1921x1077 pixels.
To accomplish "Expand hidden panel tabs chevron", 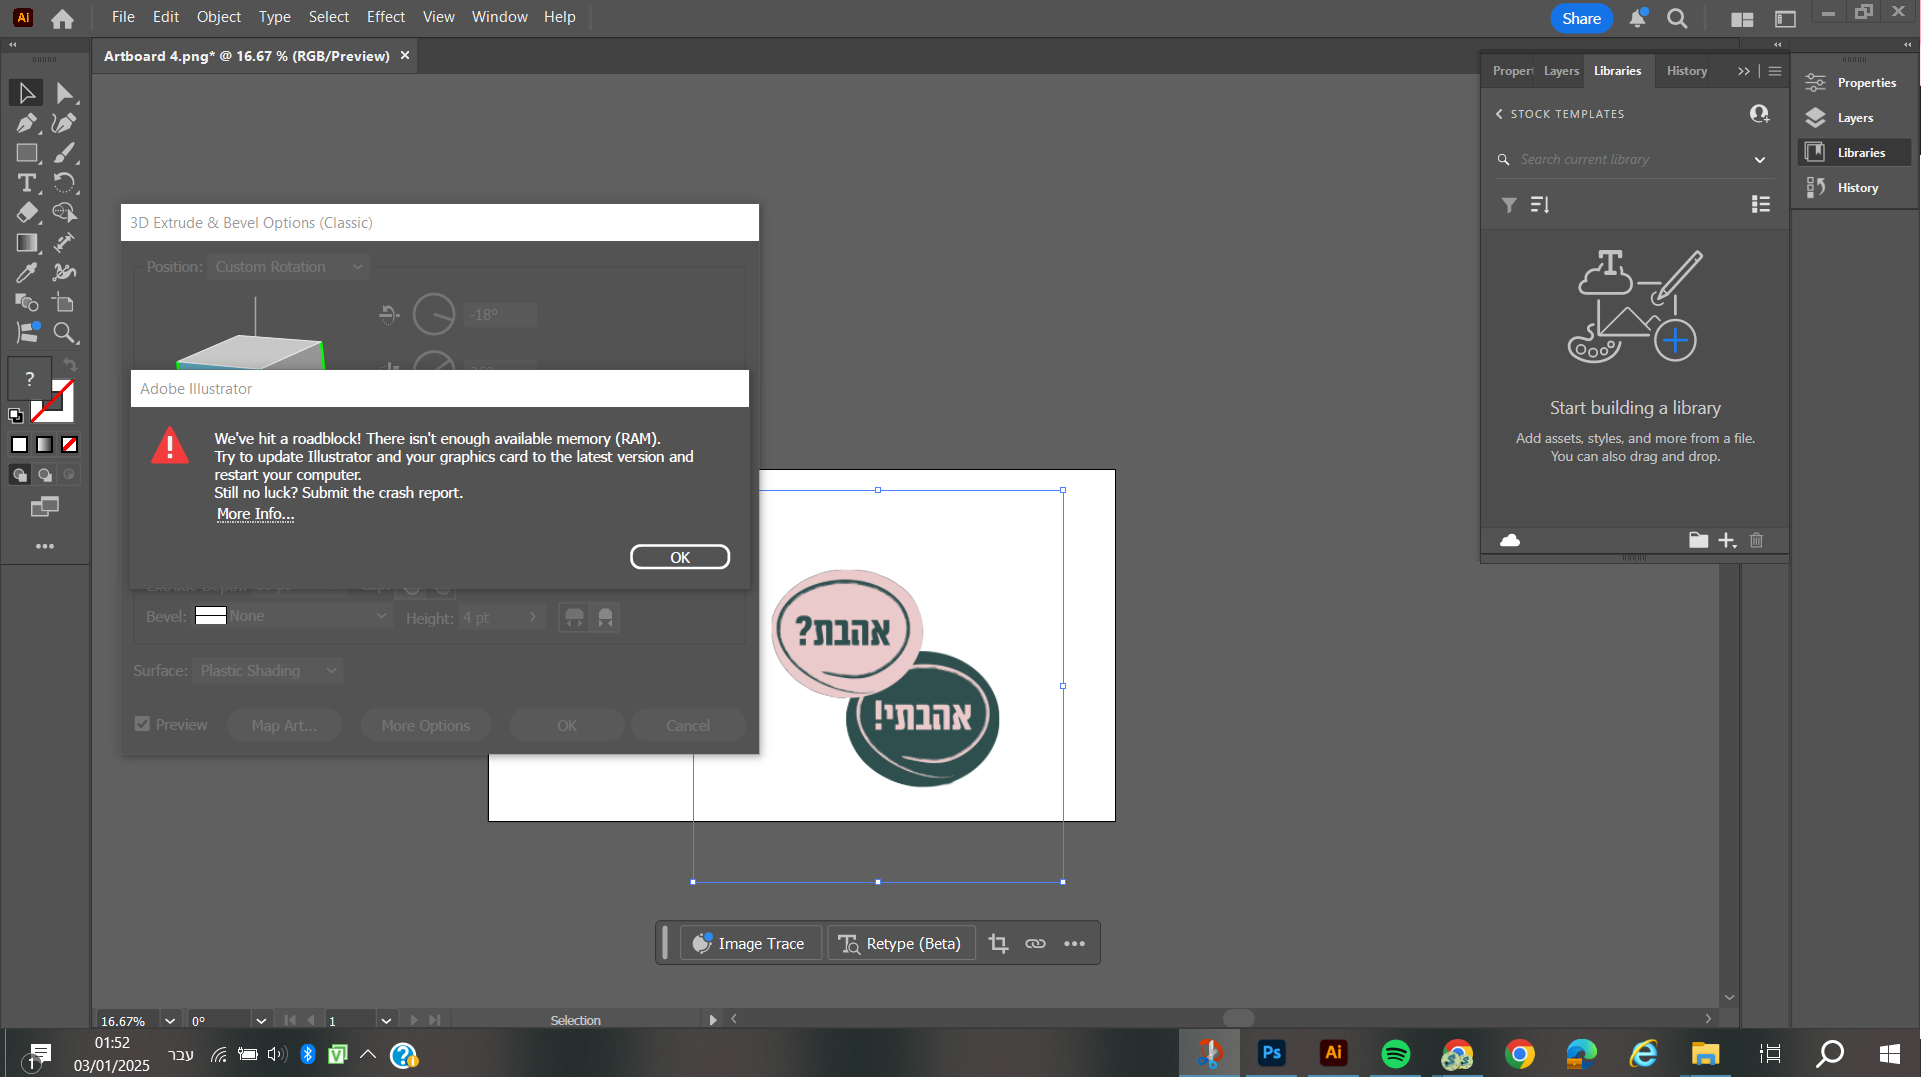I will click(1744, 71).
